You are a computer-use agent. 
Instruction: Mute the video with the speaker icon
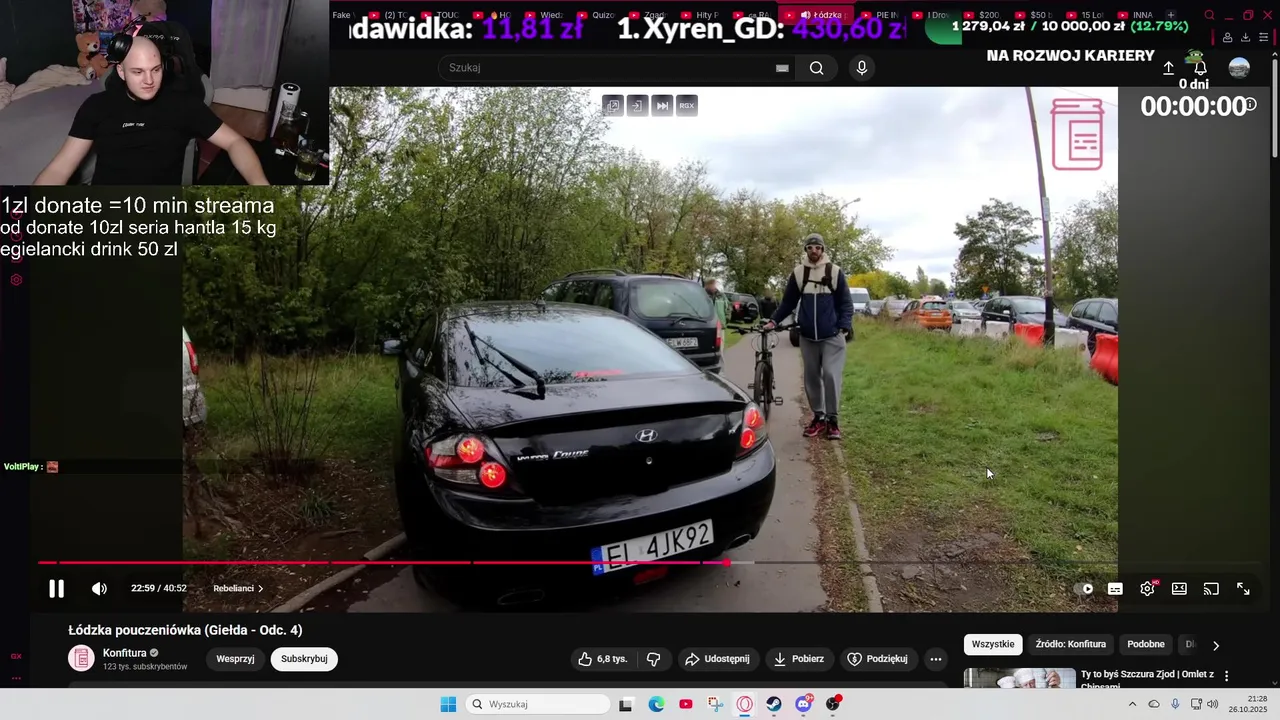(x=99, y=589)
